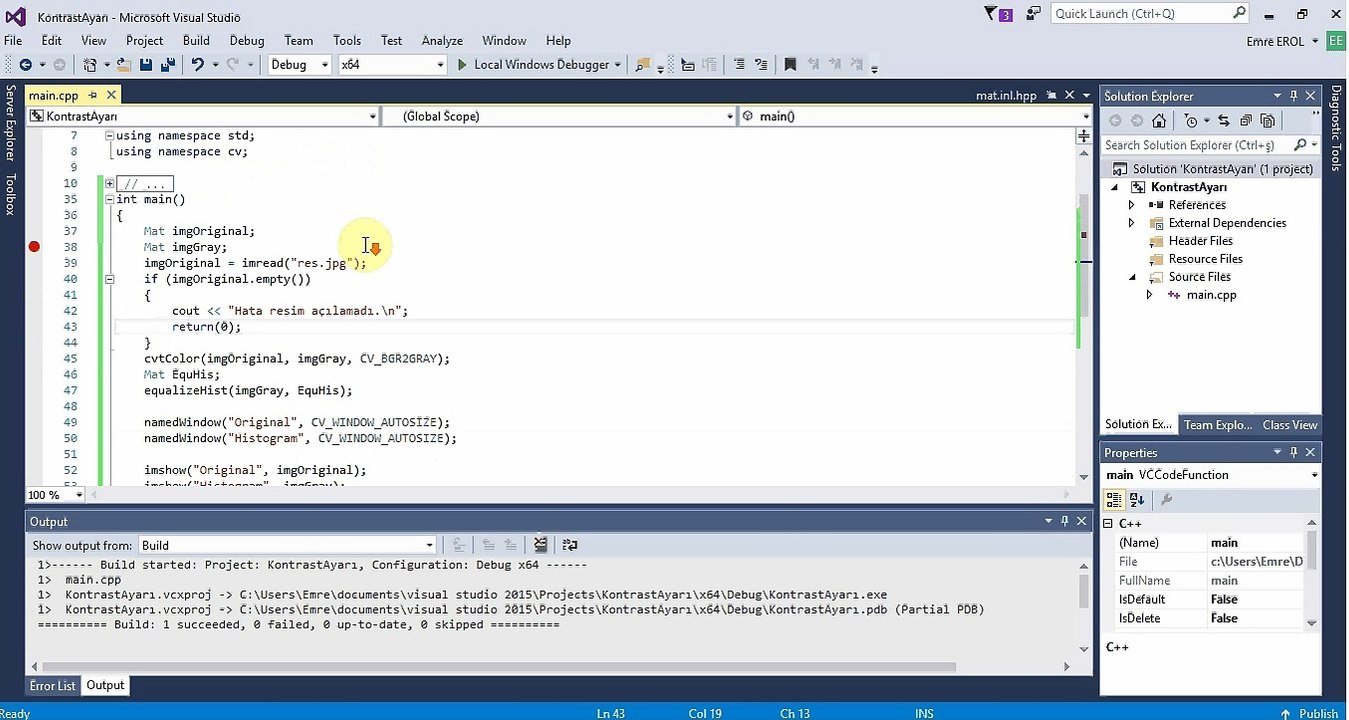Click the Publish button in status bar
The height and width of the screenshot is (720, 1349).
tap(1311, 713)
